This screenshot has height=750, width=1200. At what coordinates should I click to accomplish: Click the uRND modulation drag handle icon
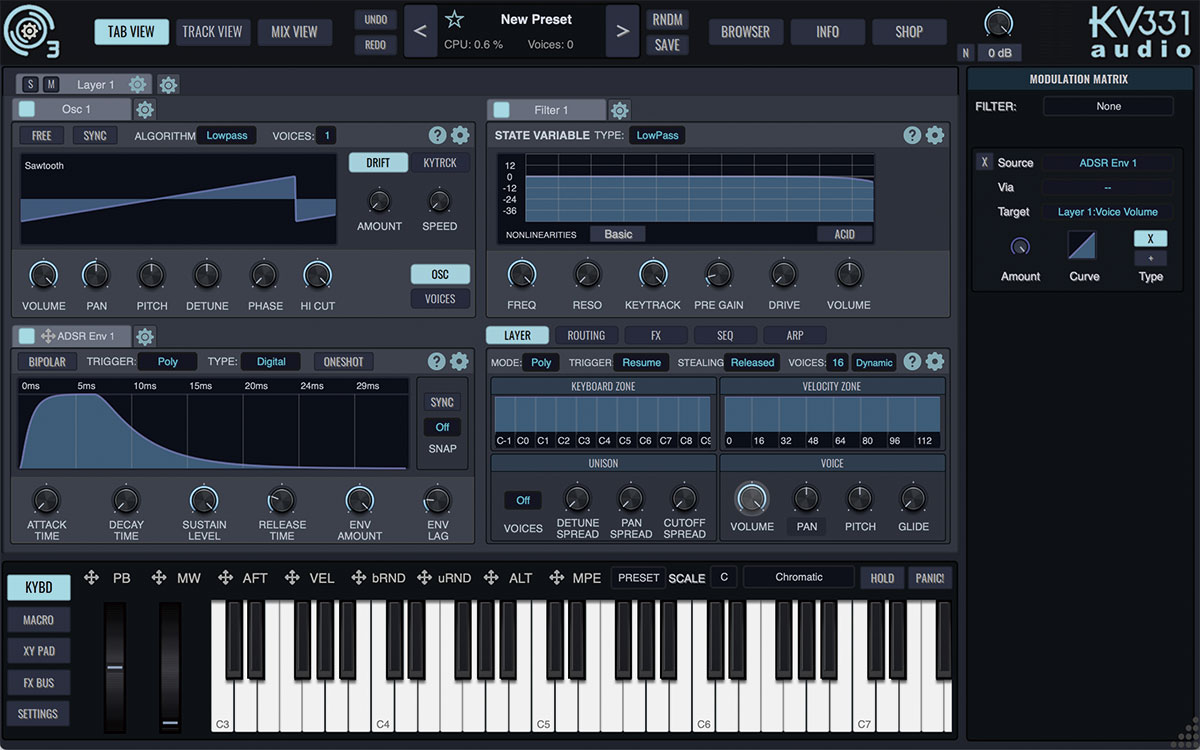click(x=424, y=578)
